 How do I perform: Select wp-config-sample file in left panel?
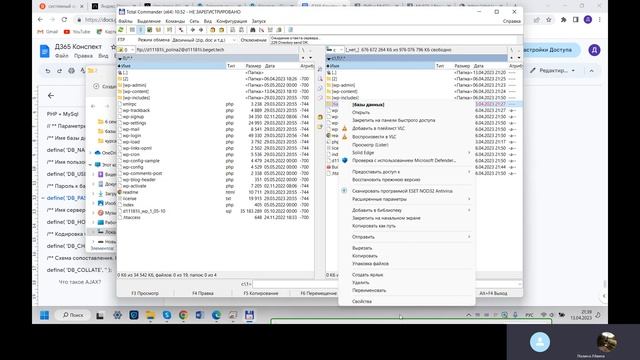coord(141,161)
